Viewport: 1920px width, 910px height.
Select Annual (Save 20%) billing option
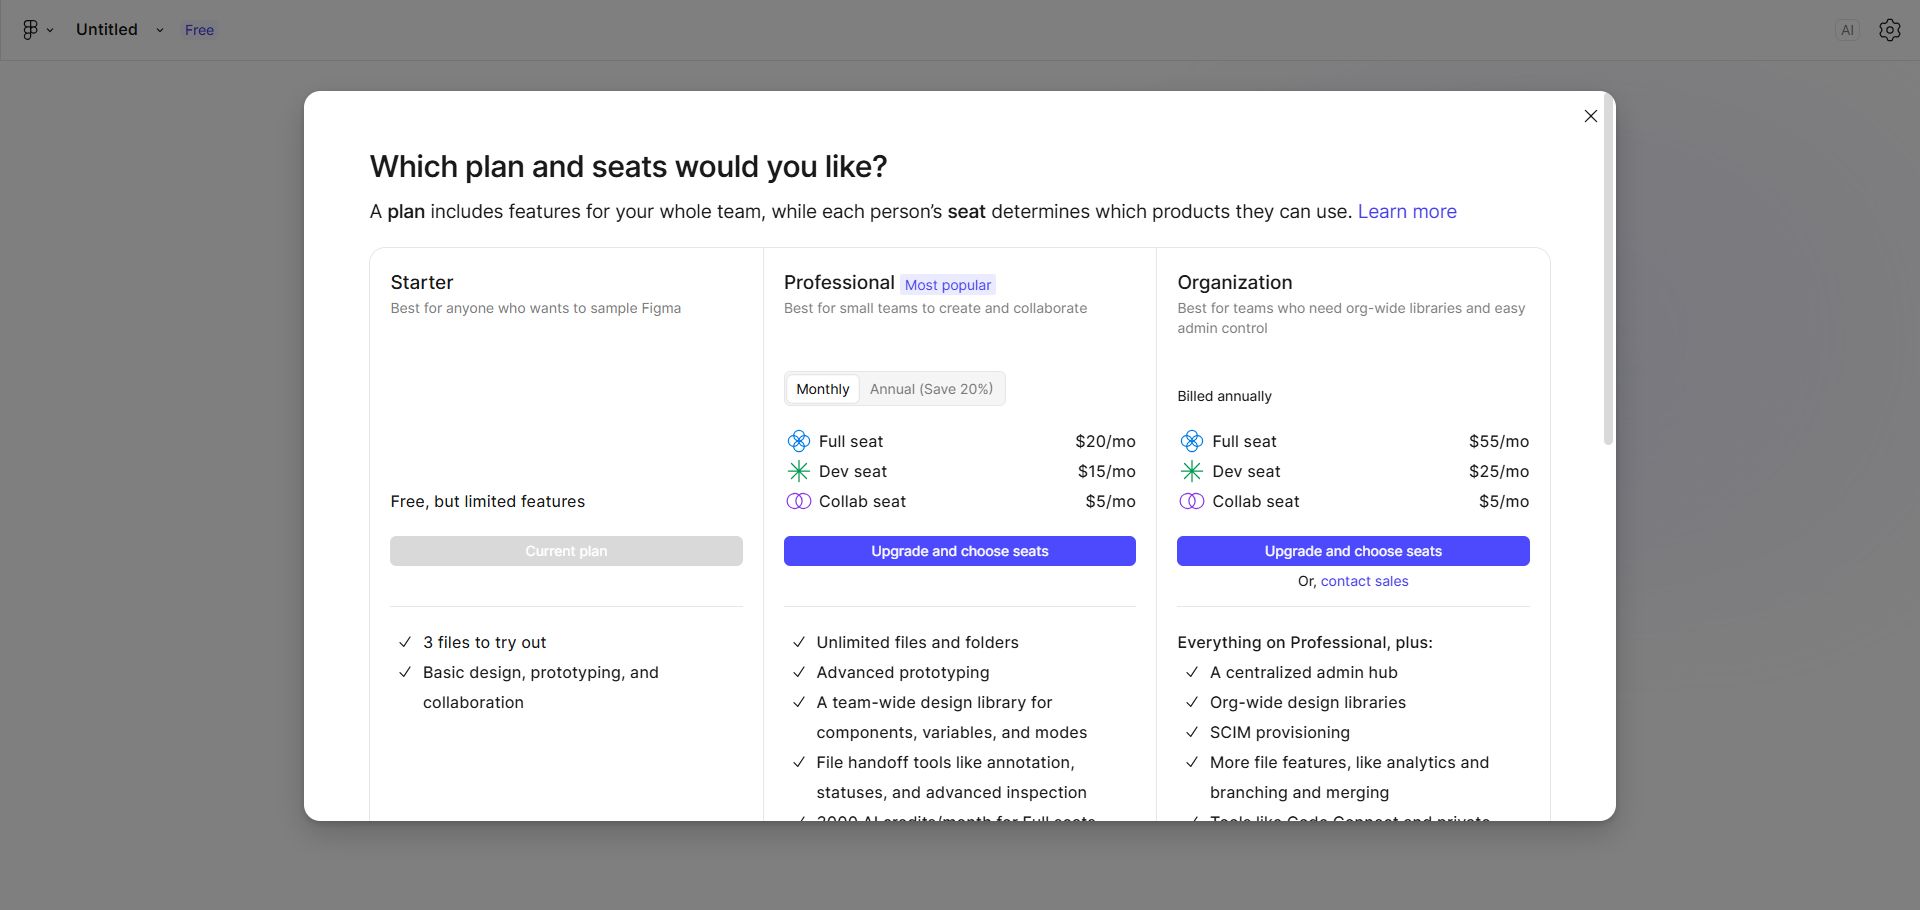point(931,389)
